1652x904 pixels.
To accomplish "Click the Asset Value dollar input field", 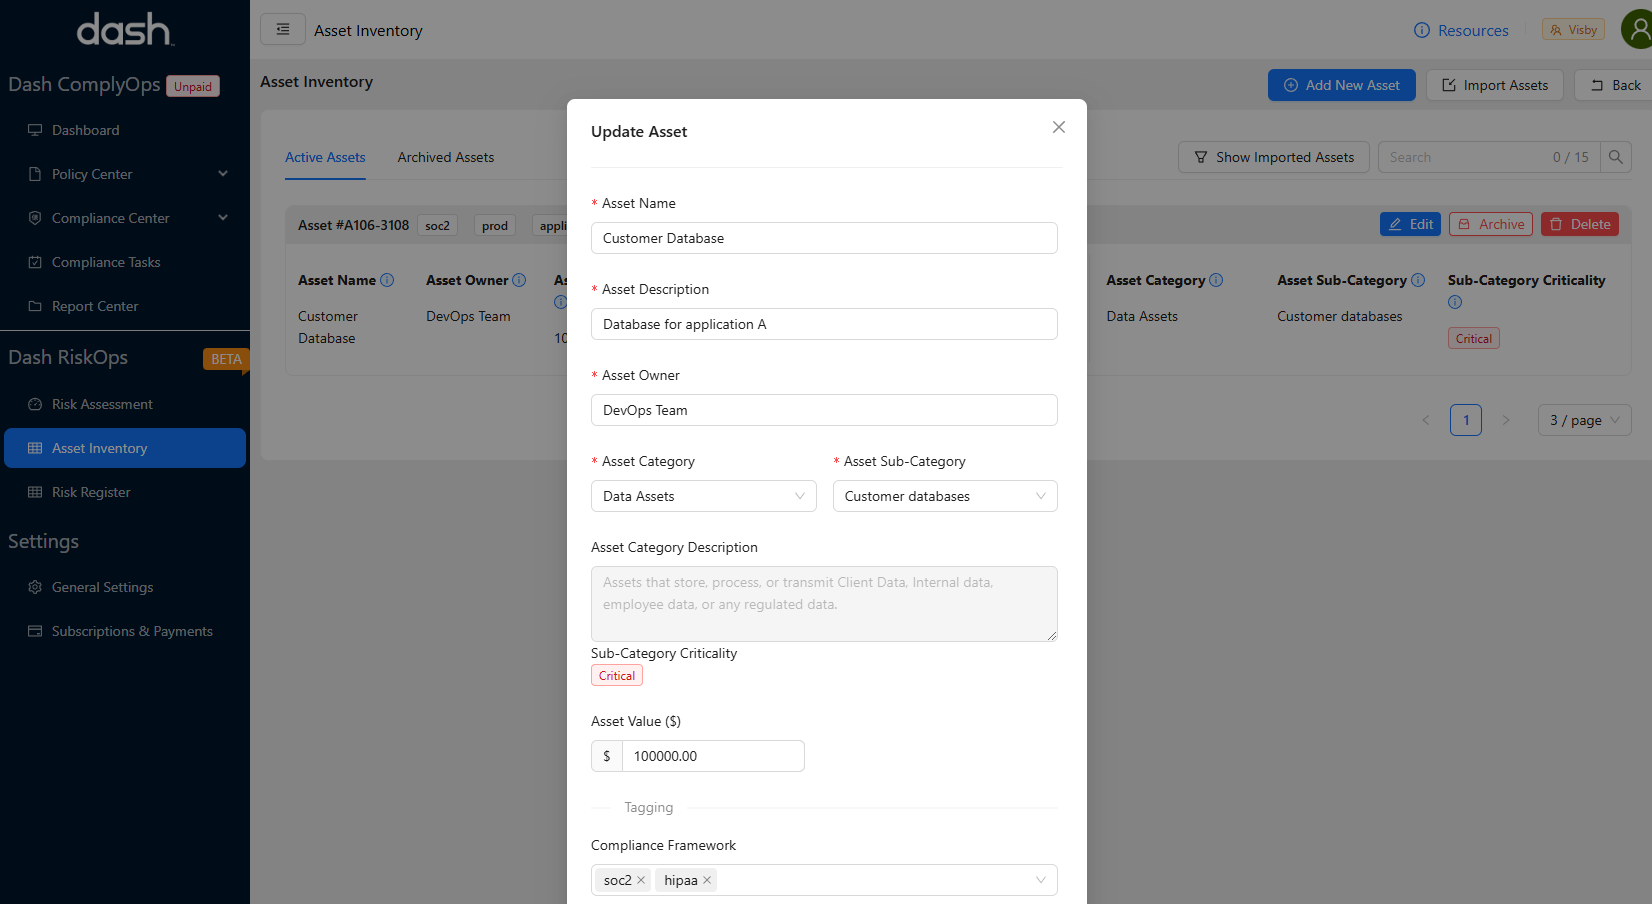I will pyautogui.click(x=712, y=756).
